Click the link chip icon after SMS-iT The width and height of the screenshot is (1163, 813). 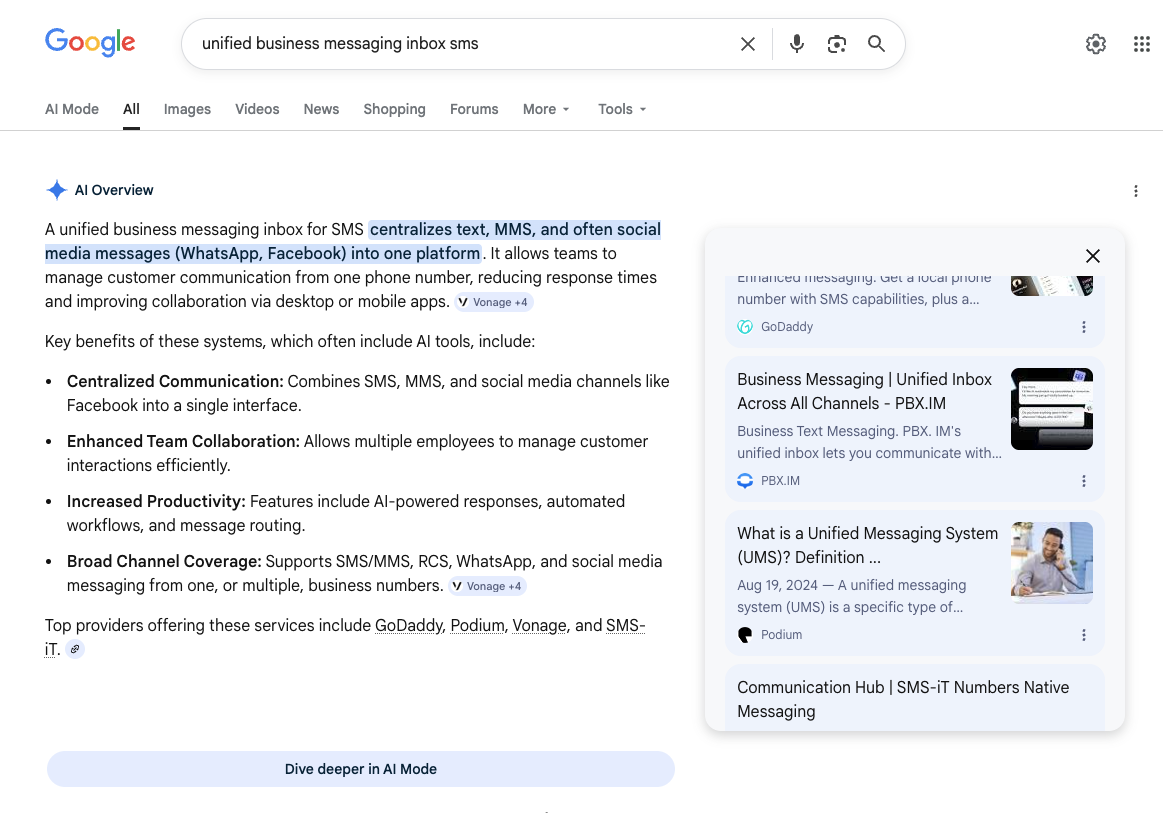pyautogui.click(x=75, y=649)
